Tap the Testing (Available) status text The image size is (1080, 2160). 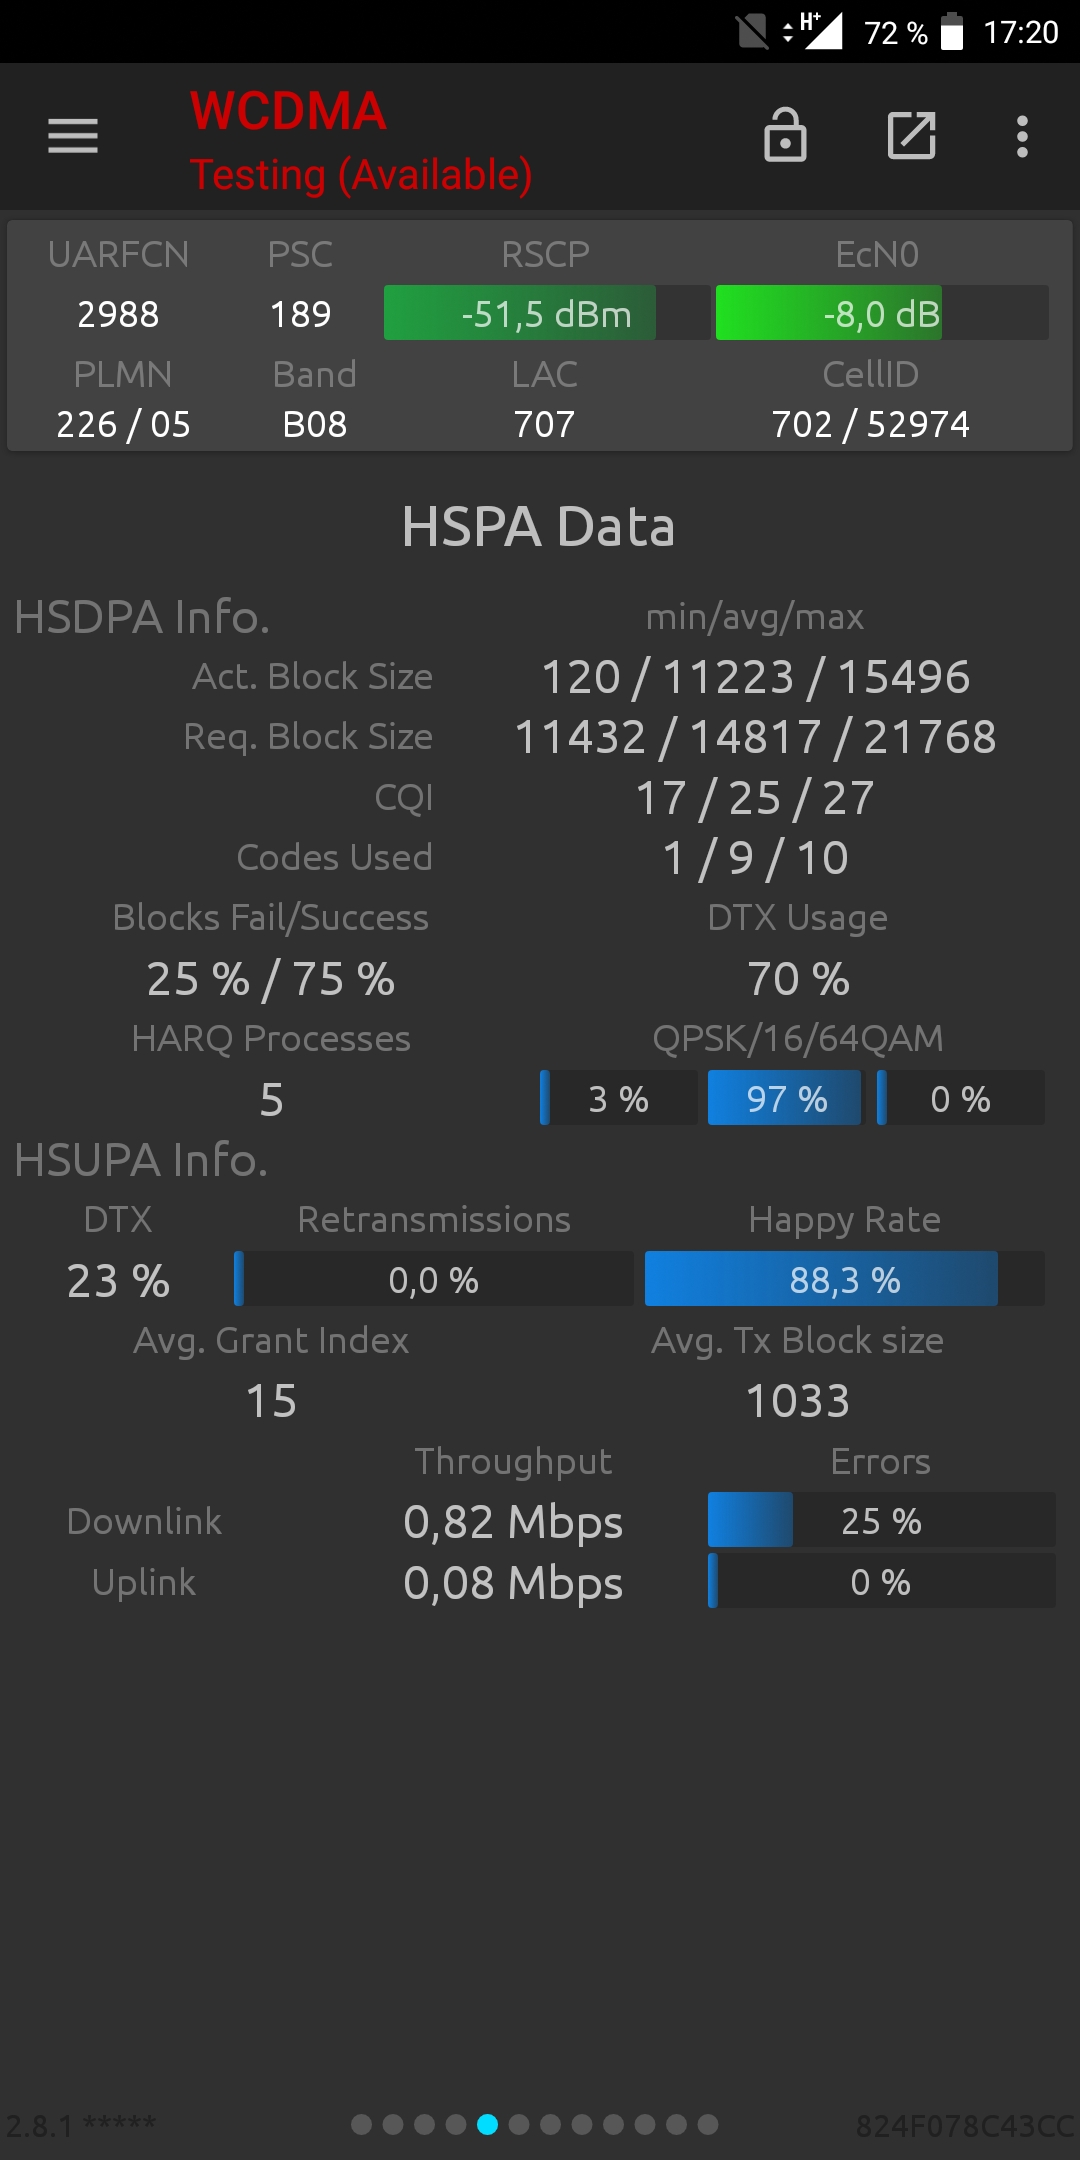coord(361,175)
